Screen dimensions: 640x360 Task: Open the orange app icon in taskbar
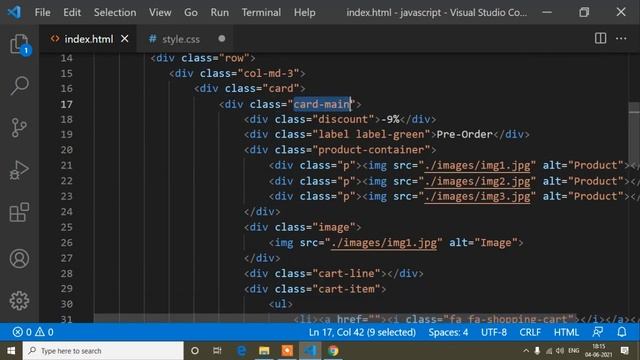click(x=287, y=351)
